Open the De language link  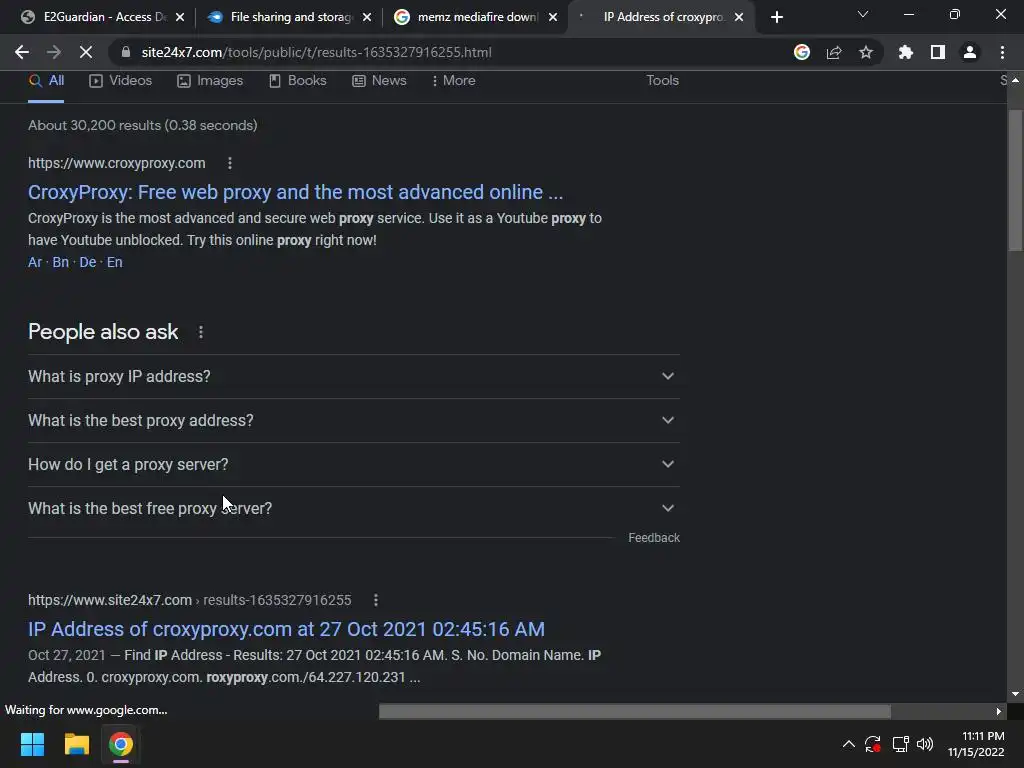(x=88, y=262)
